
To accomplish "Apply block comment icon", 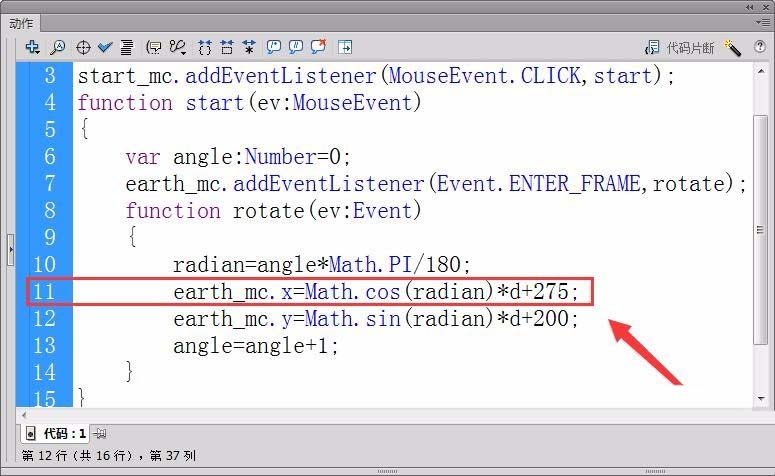I will coord(273,47).
